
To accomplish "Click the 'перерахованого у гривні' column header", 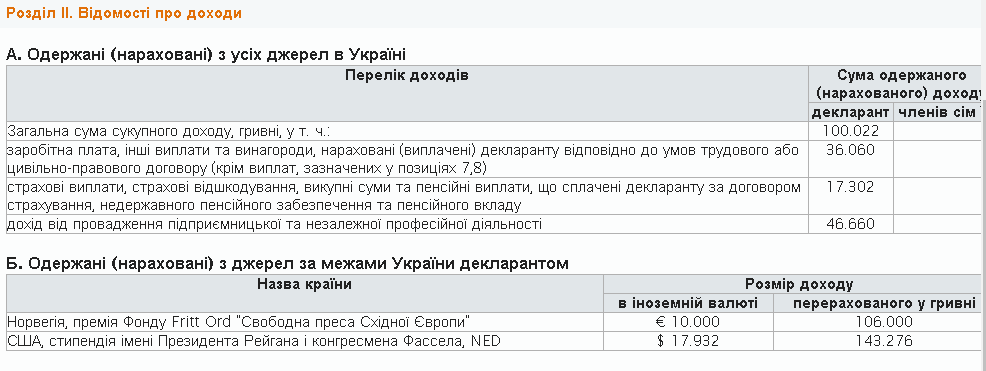I will click(884, 304).
